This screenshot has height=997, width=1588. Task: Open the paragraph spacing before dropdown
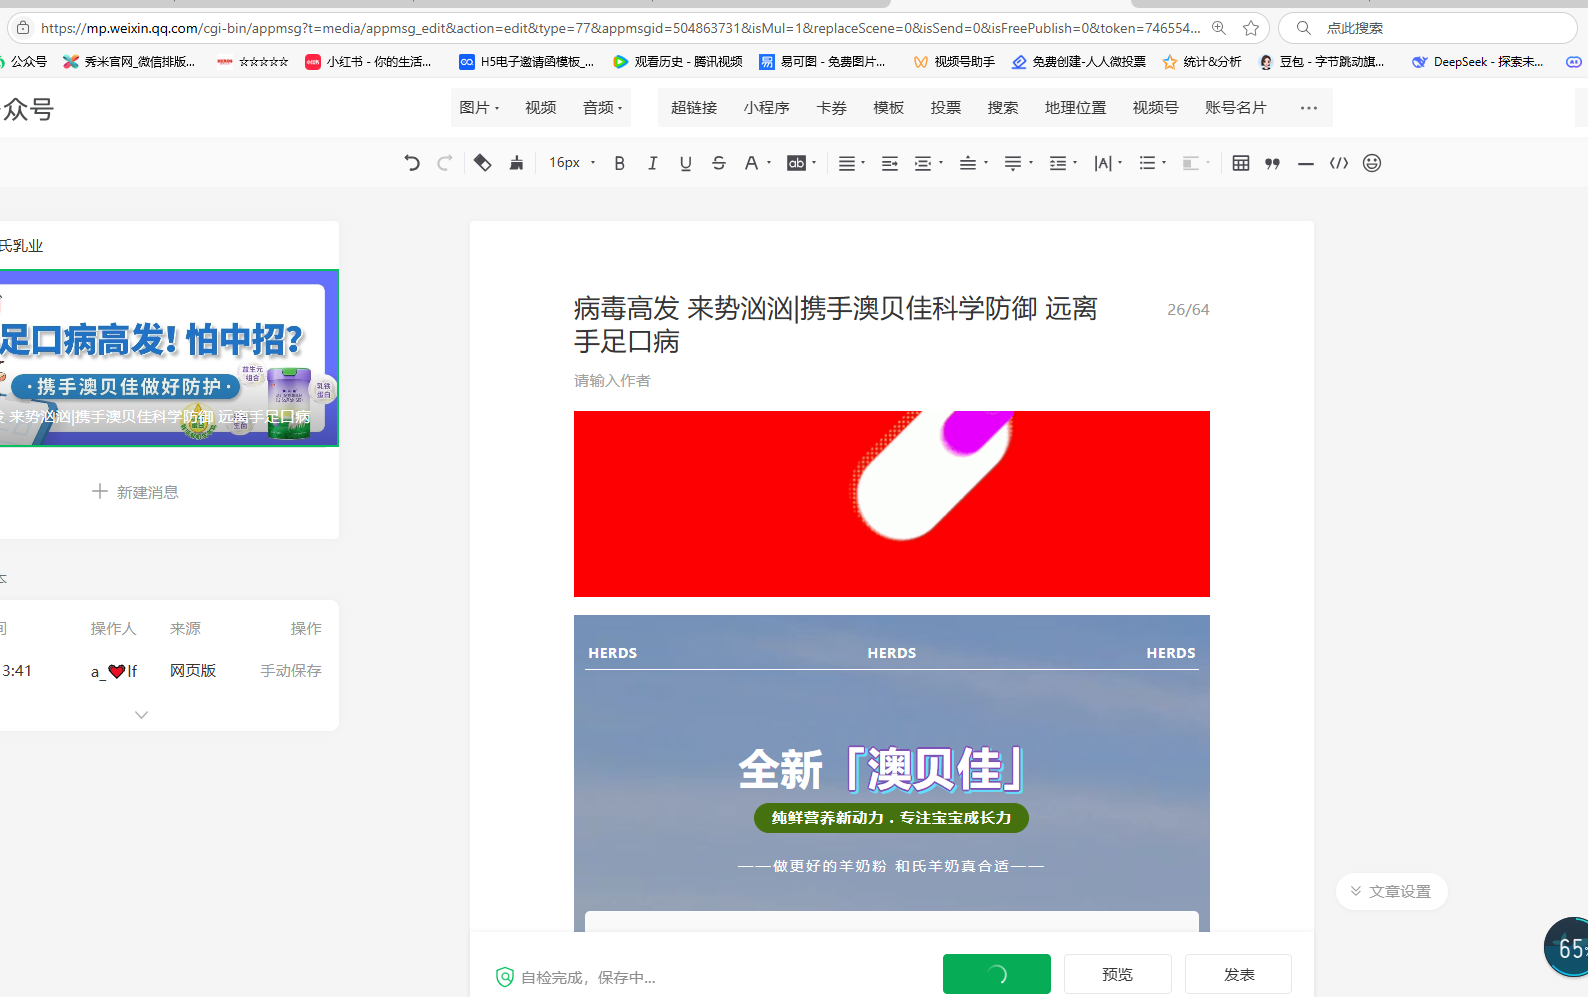click(x=973, y=163)
